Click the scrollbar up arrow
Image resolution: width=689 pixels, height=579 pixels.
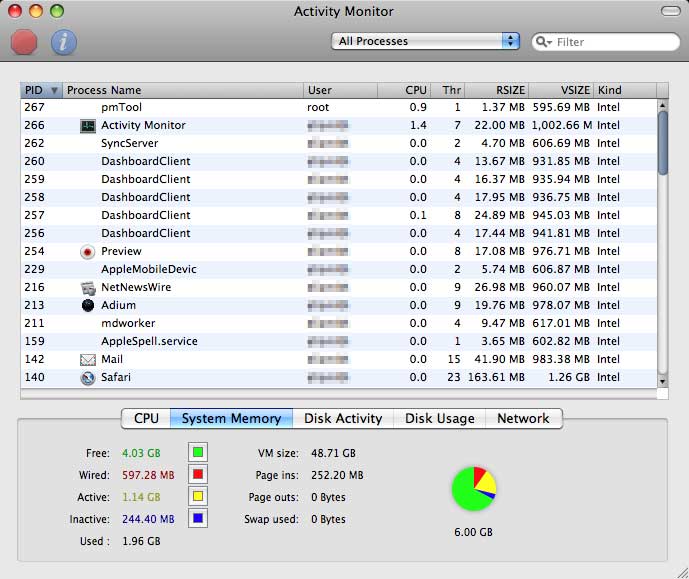(663, 105)
